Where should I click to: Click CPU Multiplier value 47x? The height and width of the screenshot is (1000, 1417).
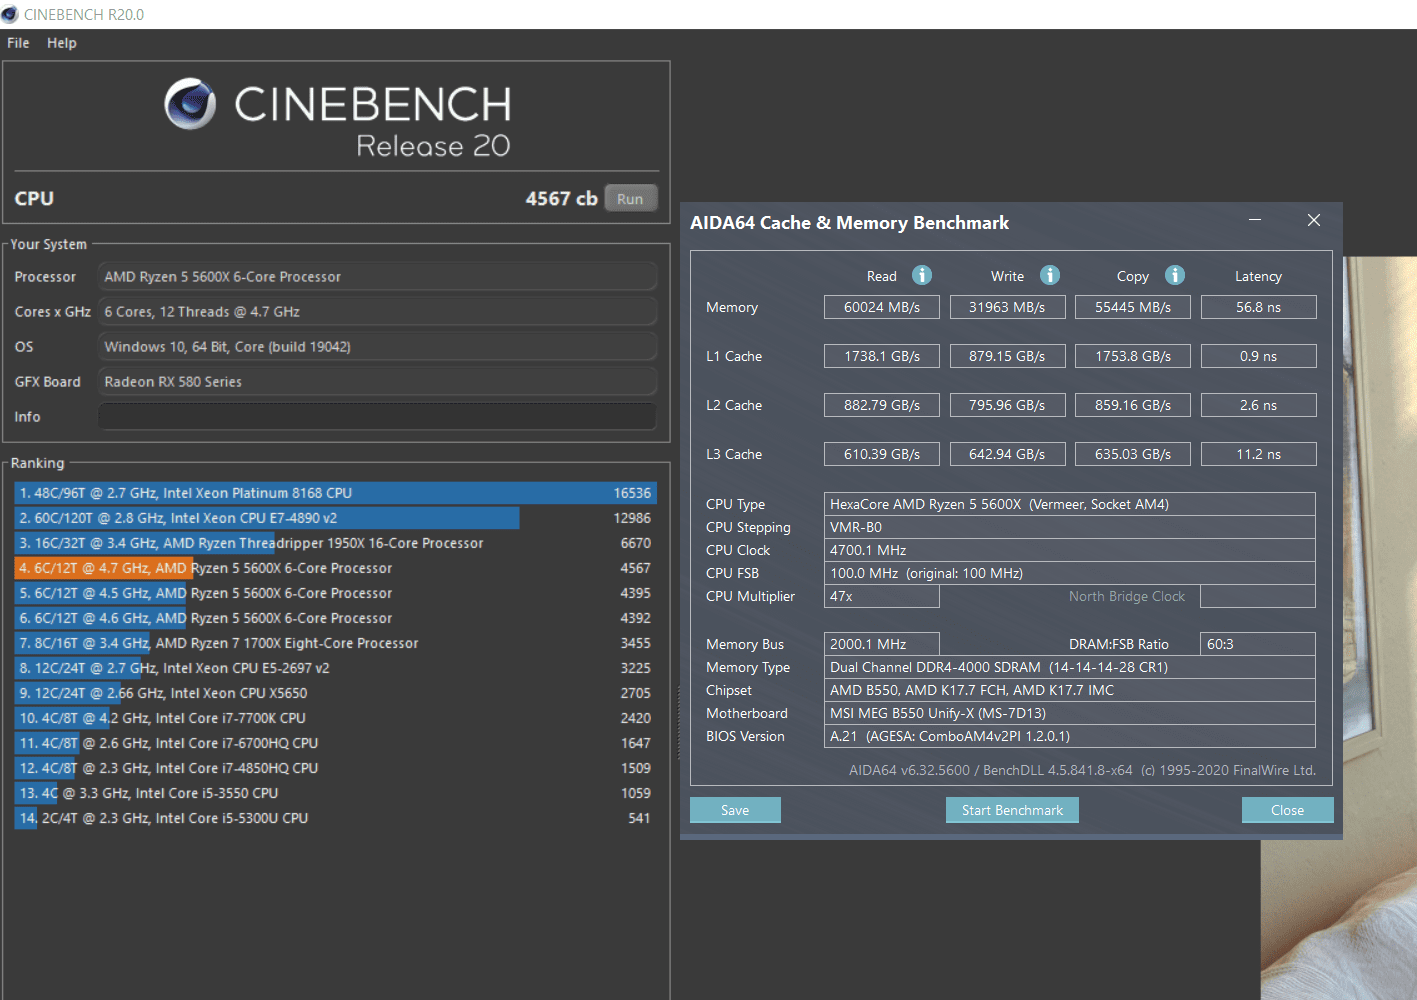pyautogui.click(x=882, y=596)
